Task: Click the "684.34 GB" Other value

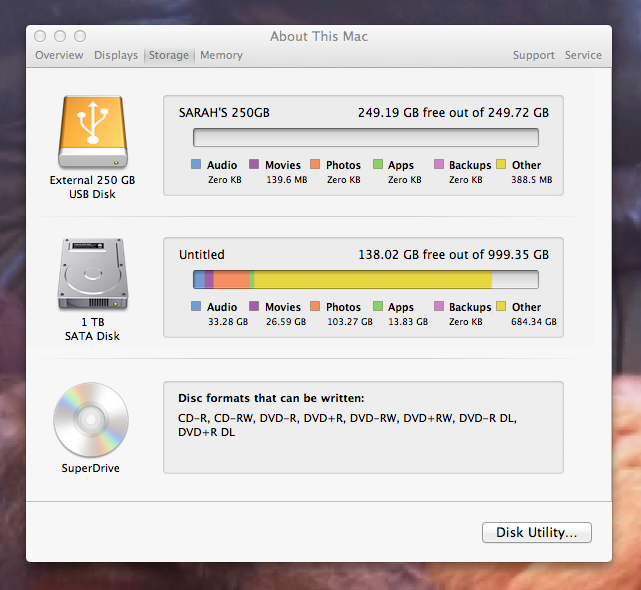Action: point(533,322)
